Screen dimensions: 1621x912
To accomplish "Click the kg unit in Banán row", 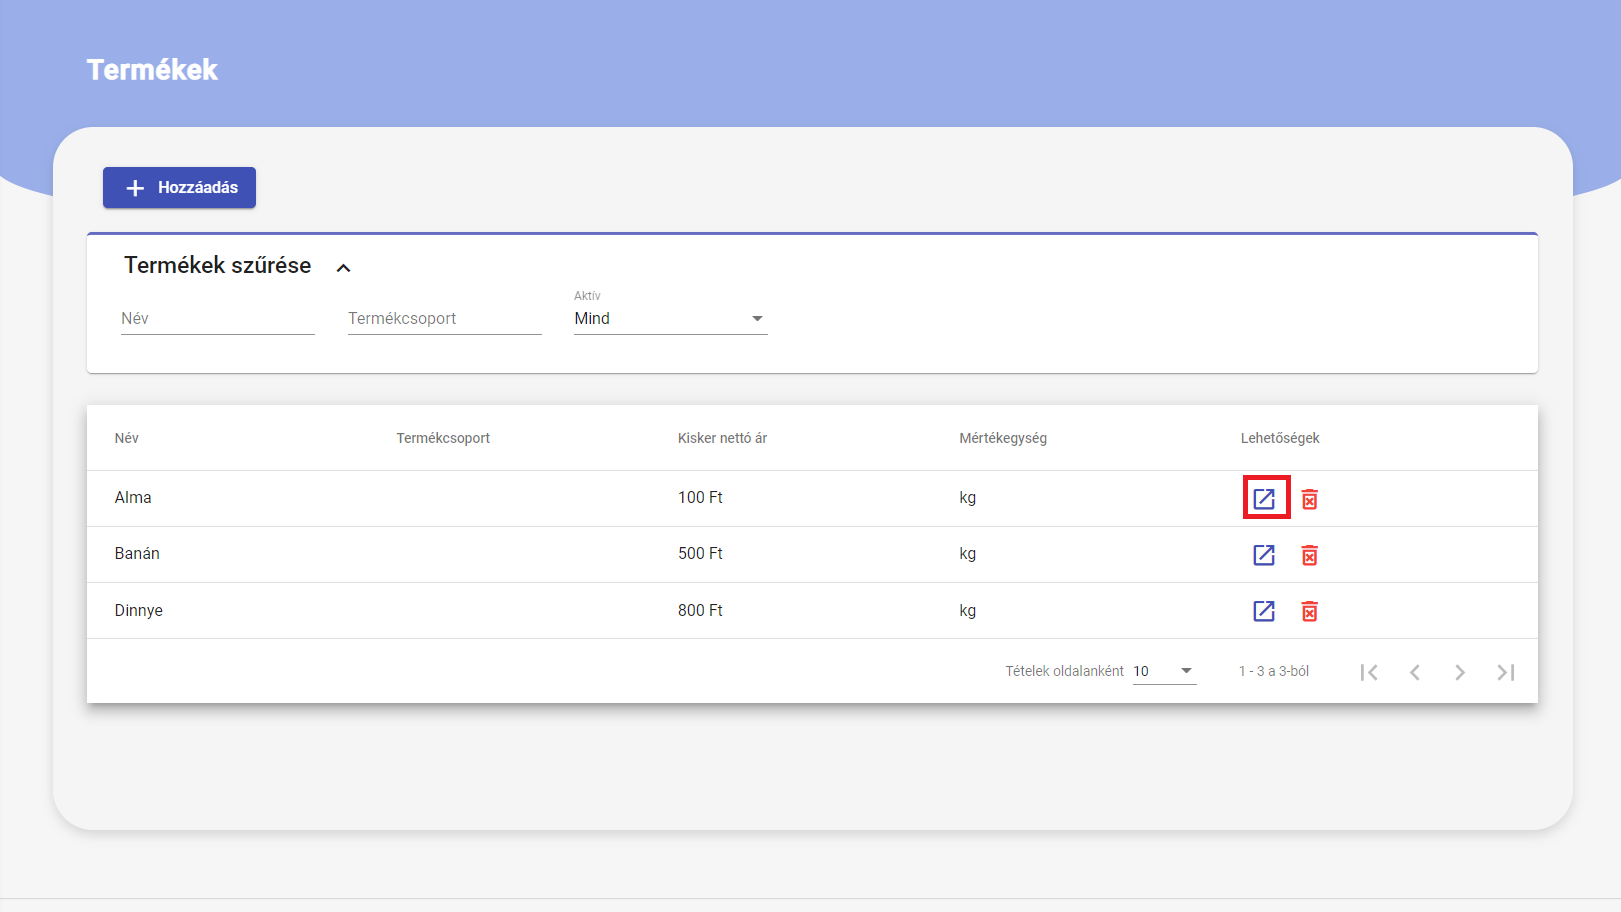I will tap(967, 554).
